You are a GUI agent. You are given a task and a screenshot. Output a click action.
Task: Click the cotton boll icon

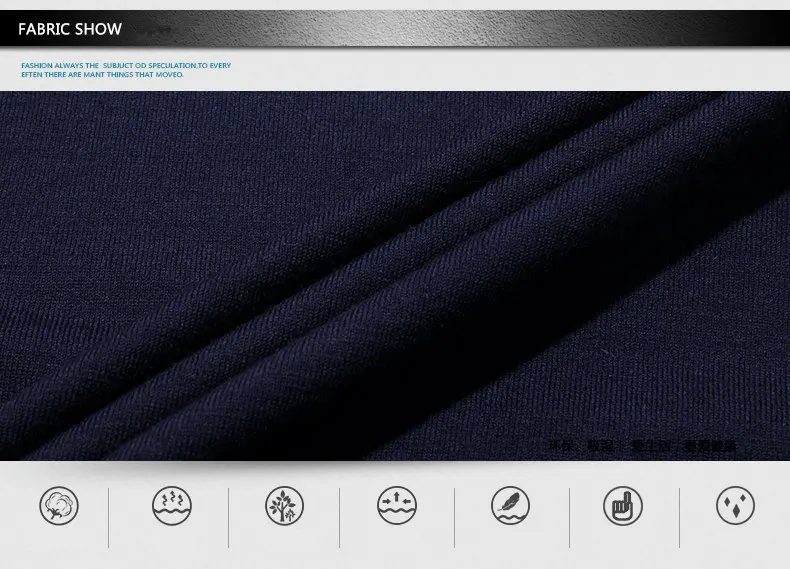(x=59, y=505)
